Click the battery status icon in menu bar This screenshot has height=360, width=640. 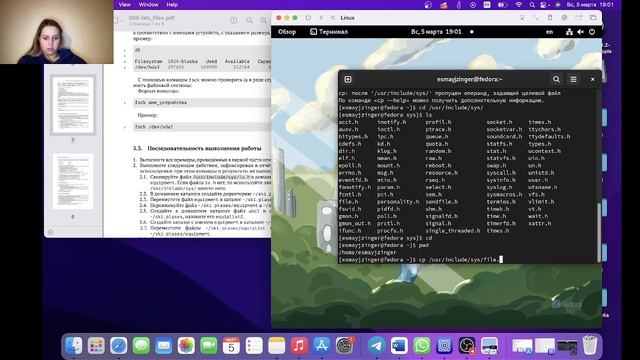[502, 5]
